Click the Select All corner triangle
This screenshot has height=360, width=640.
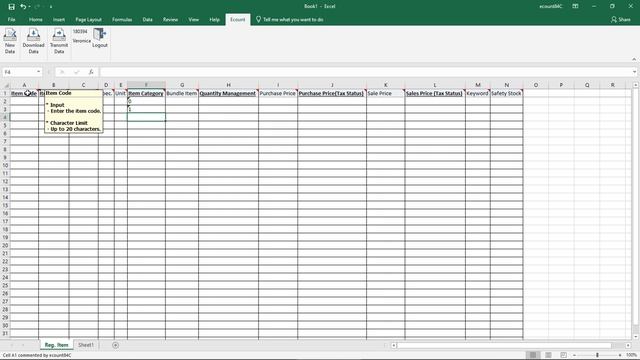pos(6,85)
